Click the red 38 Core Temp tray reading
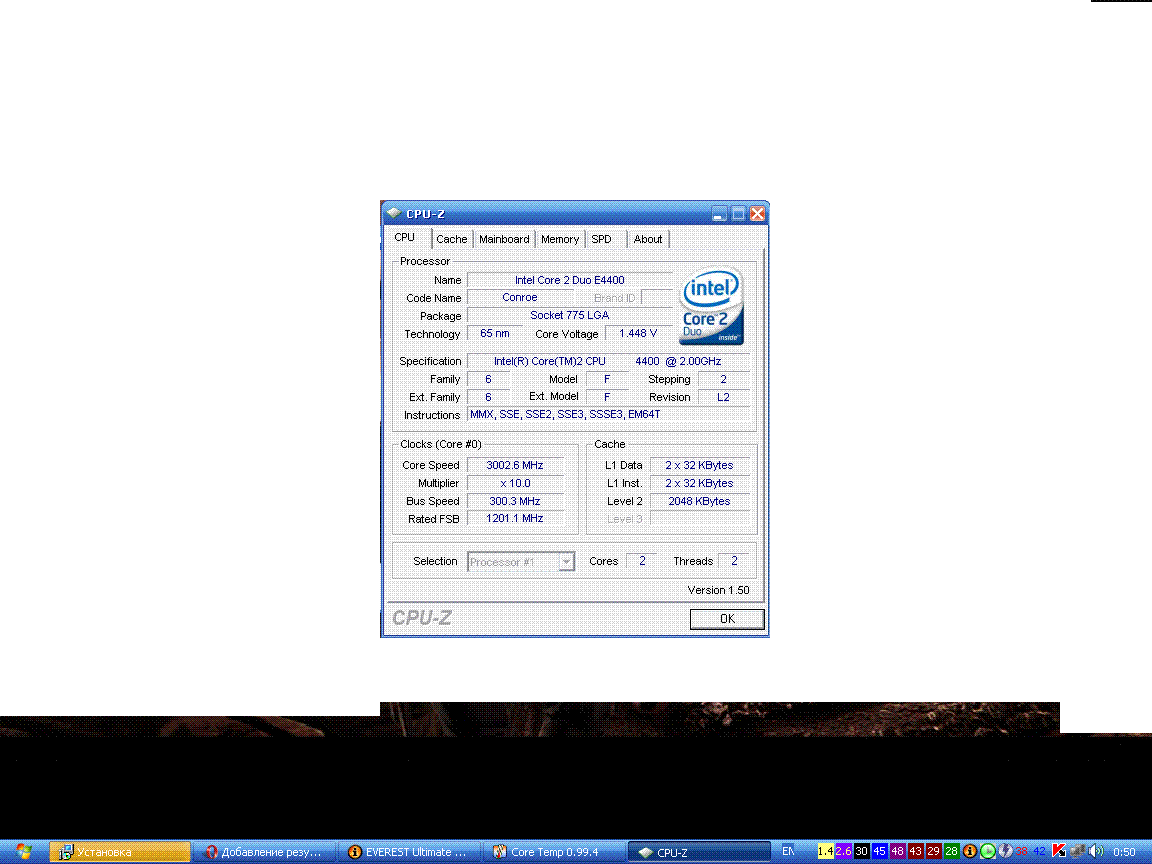The image size is (1152, 864). [1021, 852]
